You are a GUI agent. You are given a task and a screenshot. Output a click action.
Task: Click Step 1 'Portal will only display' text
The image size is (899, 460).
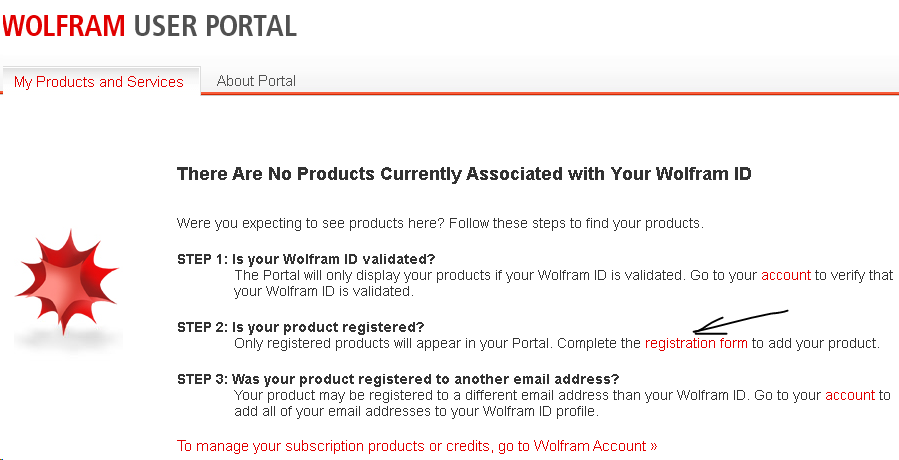495,275
